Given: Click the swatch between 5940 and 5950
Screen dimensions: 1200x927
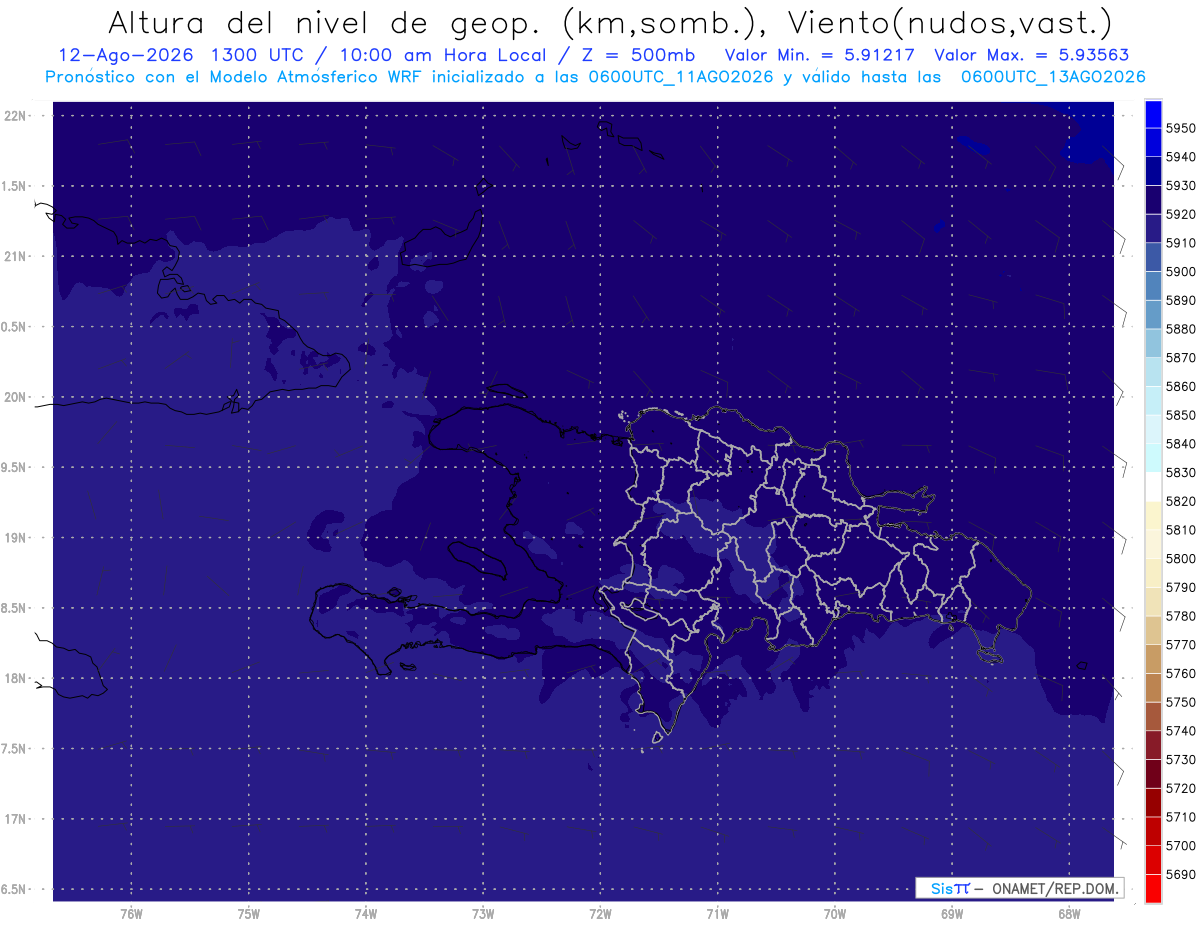Looking at the screenshot, I should (1153, 141).
